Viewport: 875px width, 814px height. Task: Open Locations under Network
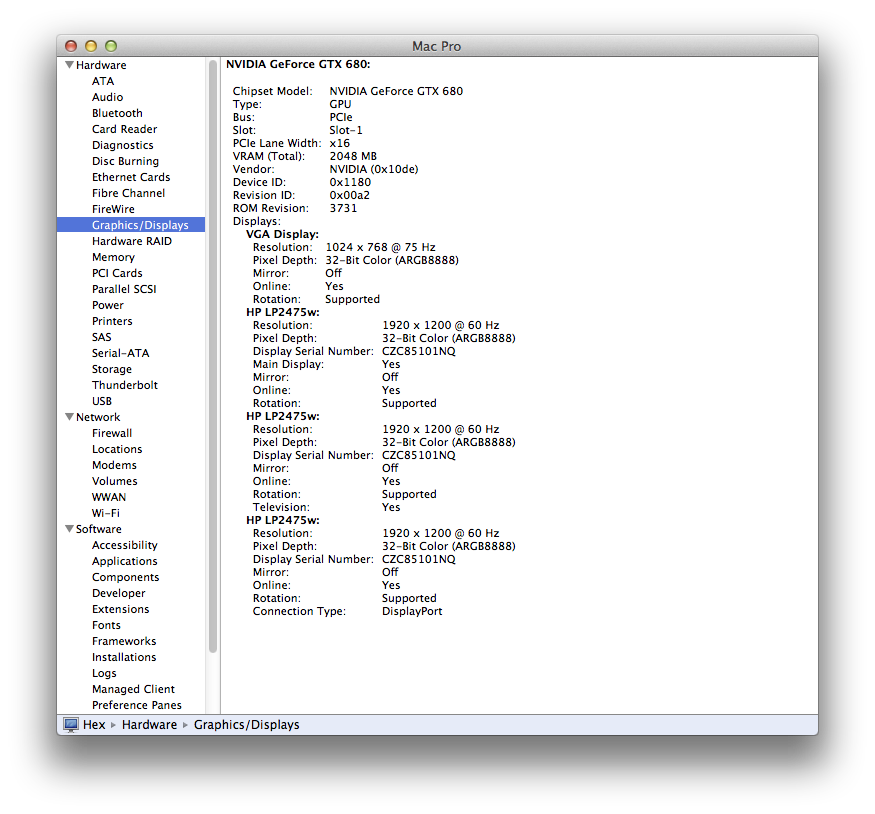point(117,449)
